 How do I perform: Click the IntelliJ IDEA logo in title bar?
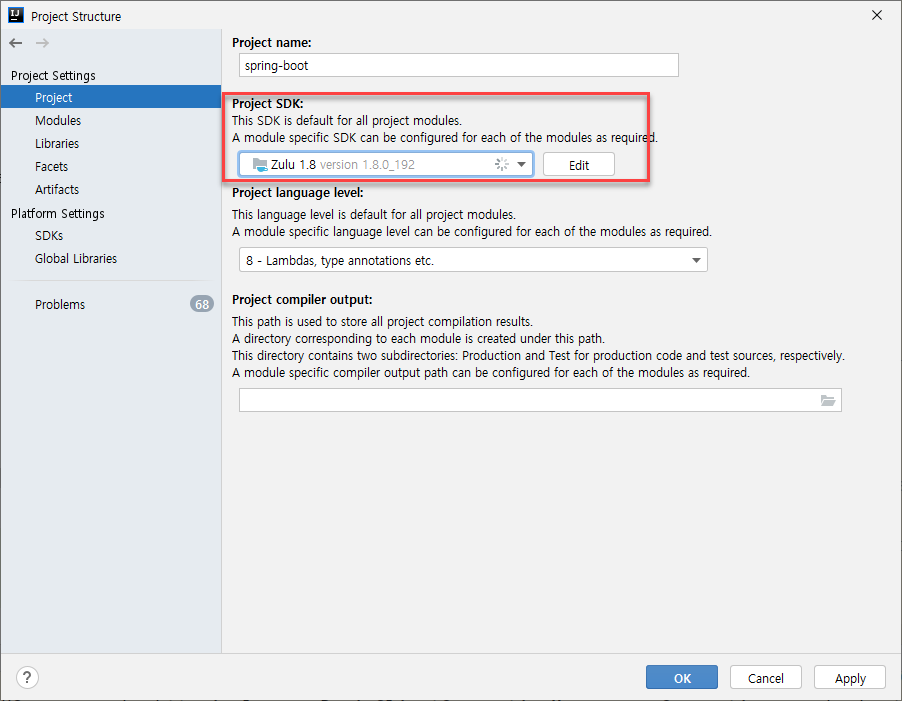coord(16,16)
